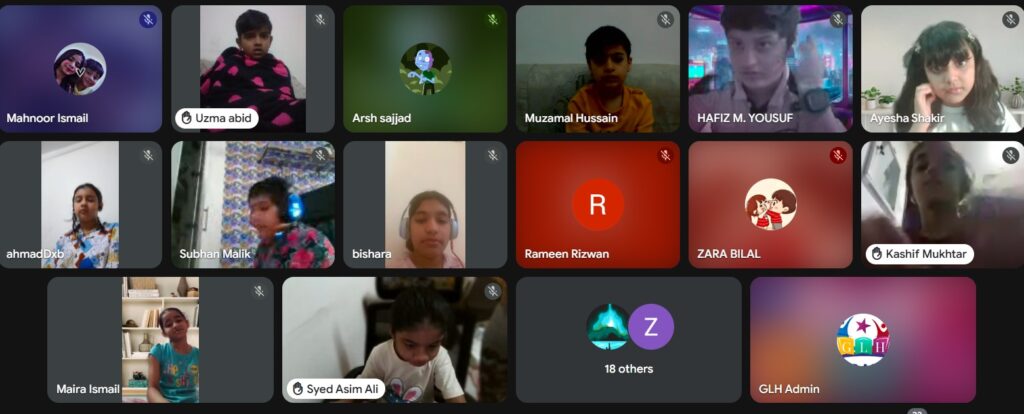
Task: Click the red R avatar of Rameen Rizwan
Action: point(598,204)
